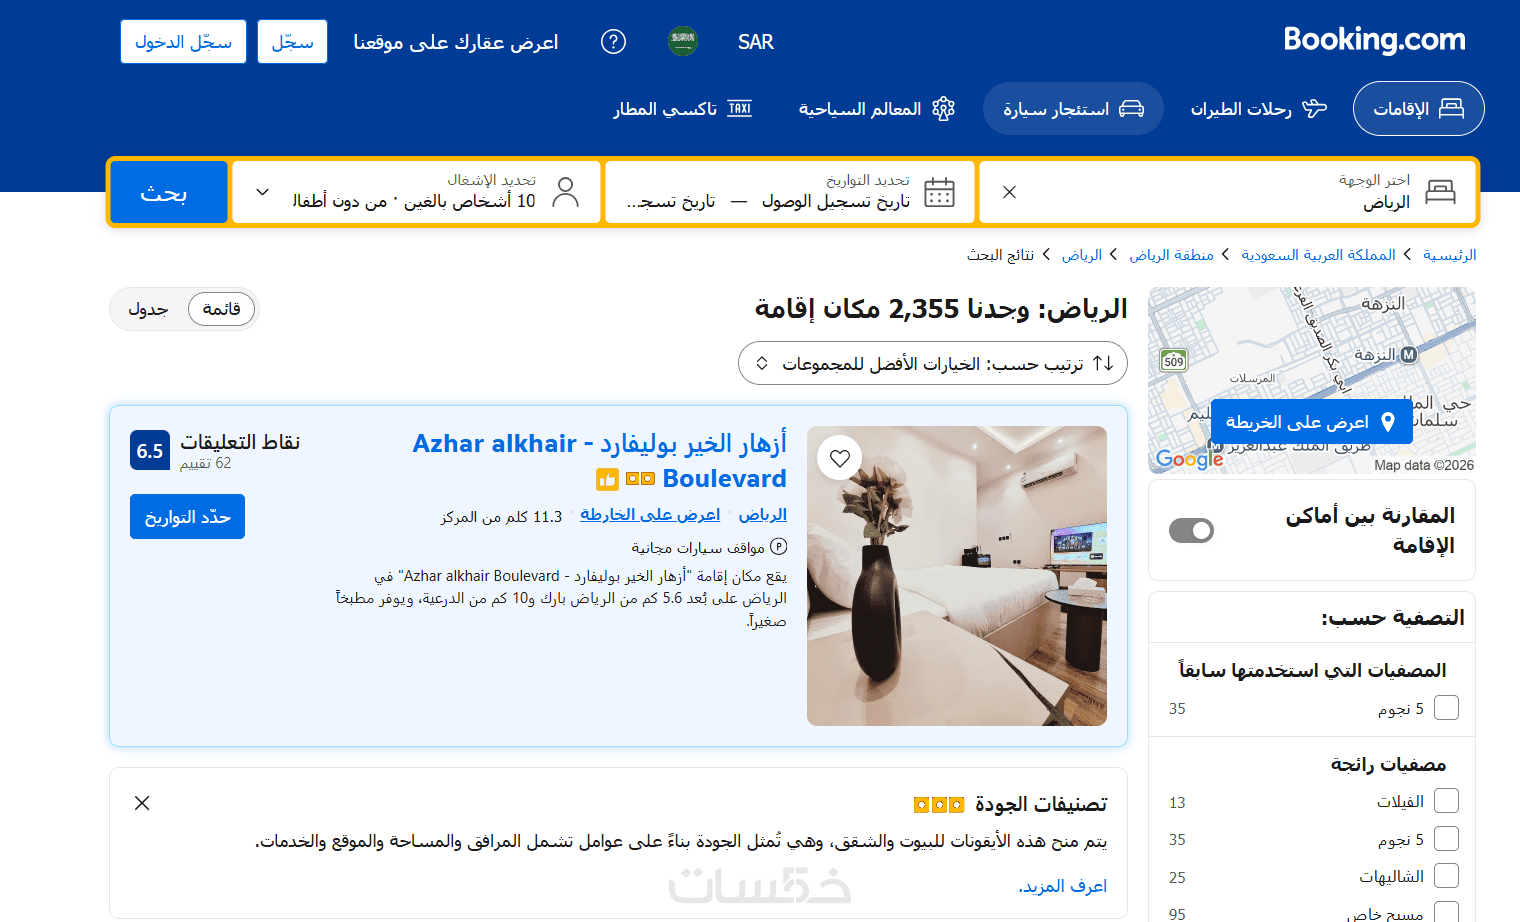1520x922 pixels.
Task: Click the نقاط التعليقات rating label
Action: click(x=240, y=441)
